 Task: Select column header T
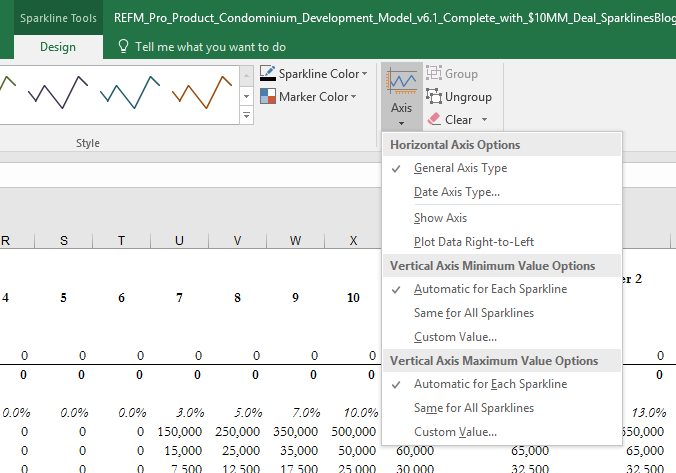[x=122, y=241]
